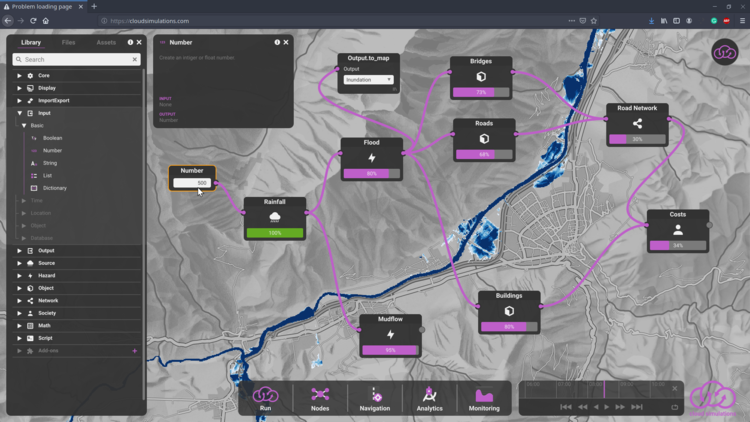Open the Navigation tool
This screenshot has height=422, width=750.
click(375, 399)
